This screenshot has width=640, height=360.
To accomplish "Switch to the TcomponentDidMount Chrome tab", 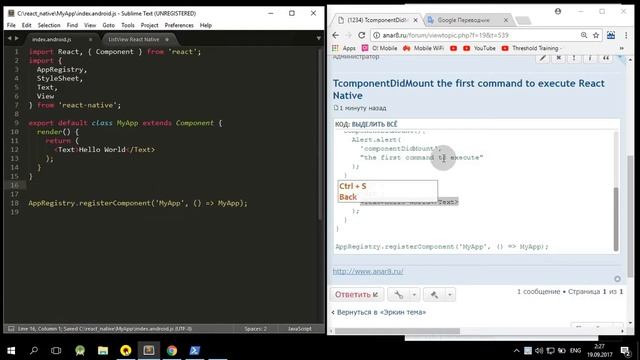I will tap(376, 20).
